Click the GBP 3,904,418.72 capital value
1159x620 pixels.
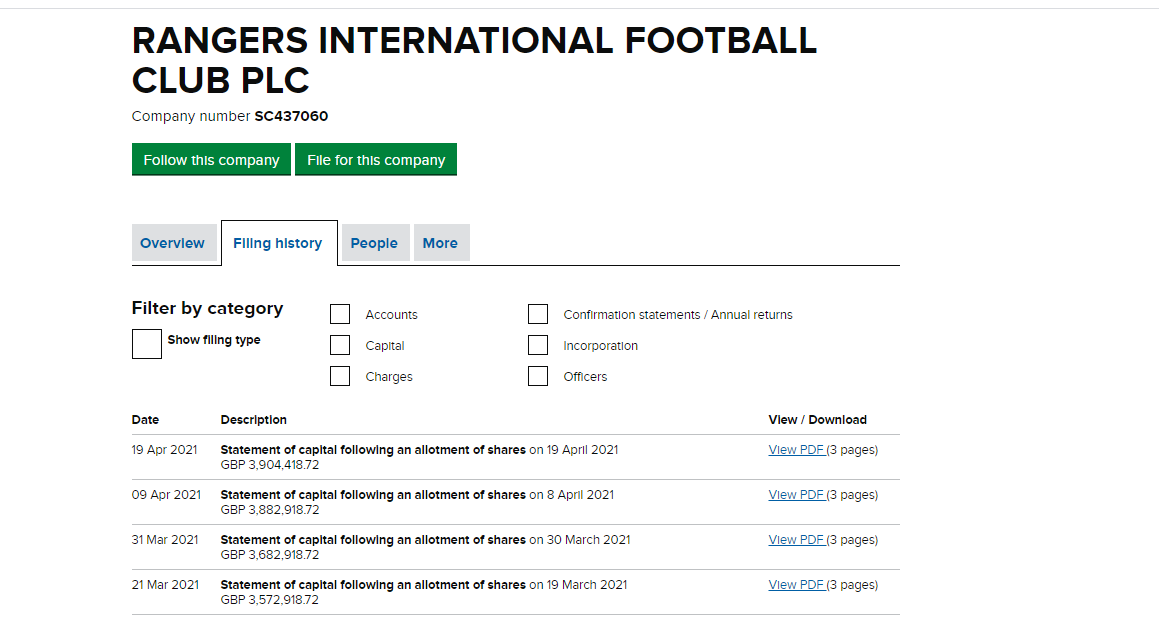pos(270,465)
